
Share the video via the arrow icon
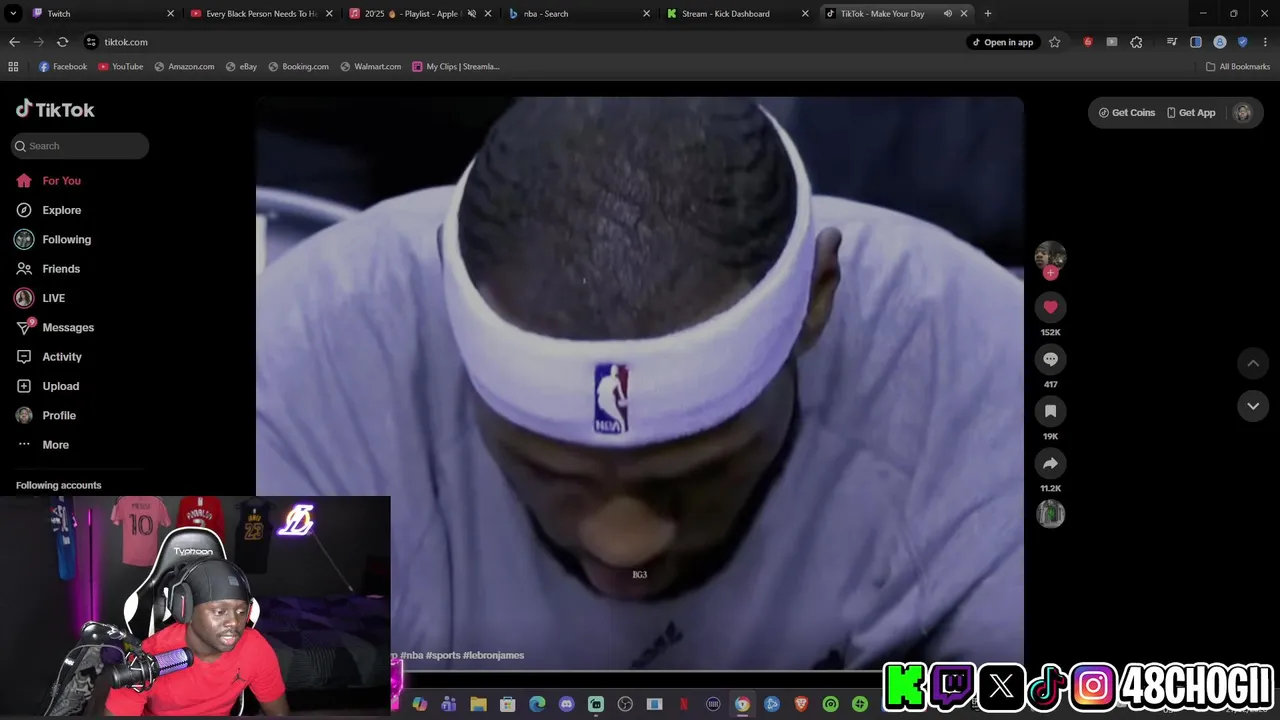(1050, 463)
